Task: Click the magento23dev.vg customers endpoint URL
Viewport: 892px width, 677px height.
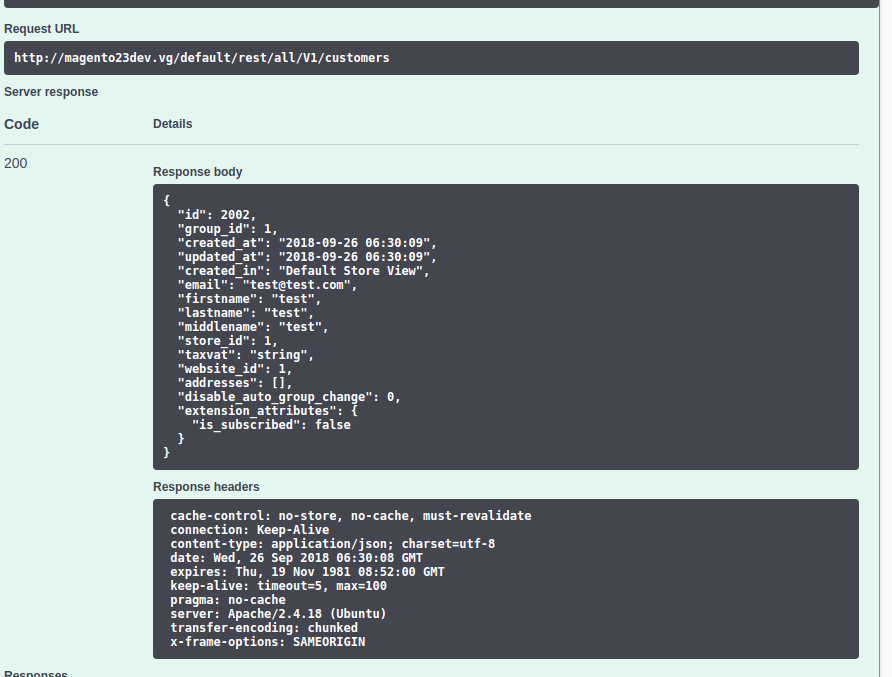Action: [x=200, y=57]
